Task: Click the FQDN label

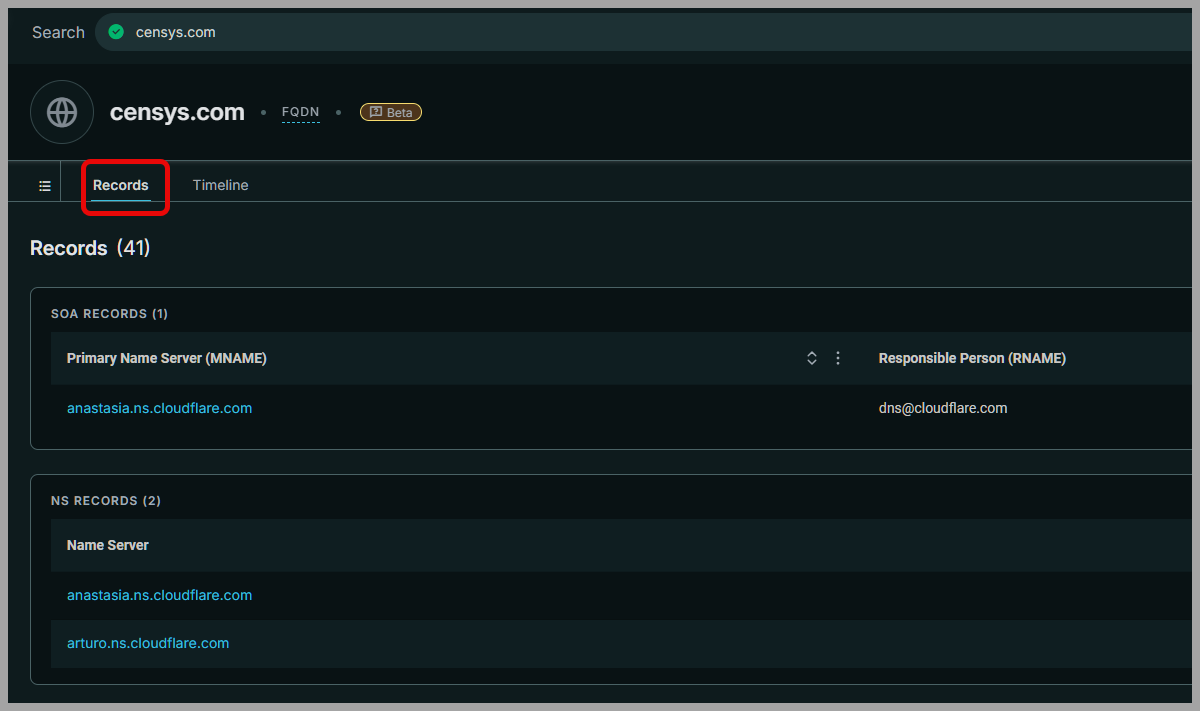Action: (x=301, y=112)
